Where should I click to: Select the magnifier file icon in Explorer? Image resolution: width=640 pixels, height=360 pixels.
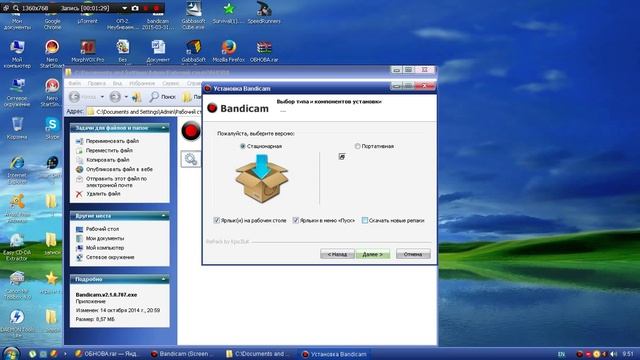tap(191, 159)
